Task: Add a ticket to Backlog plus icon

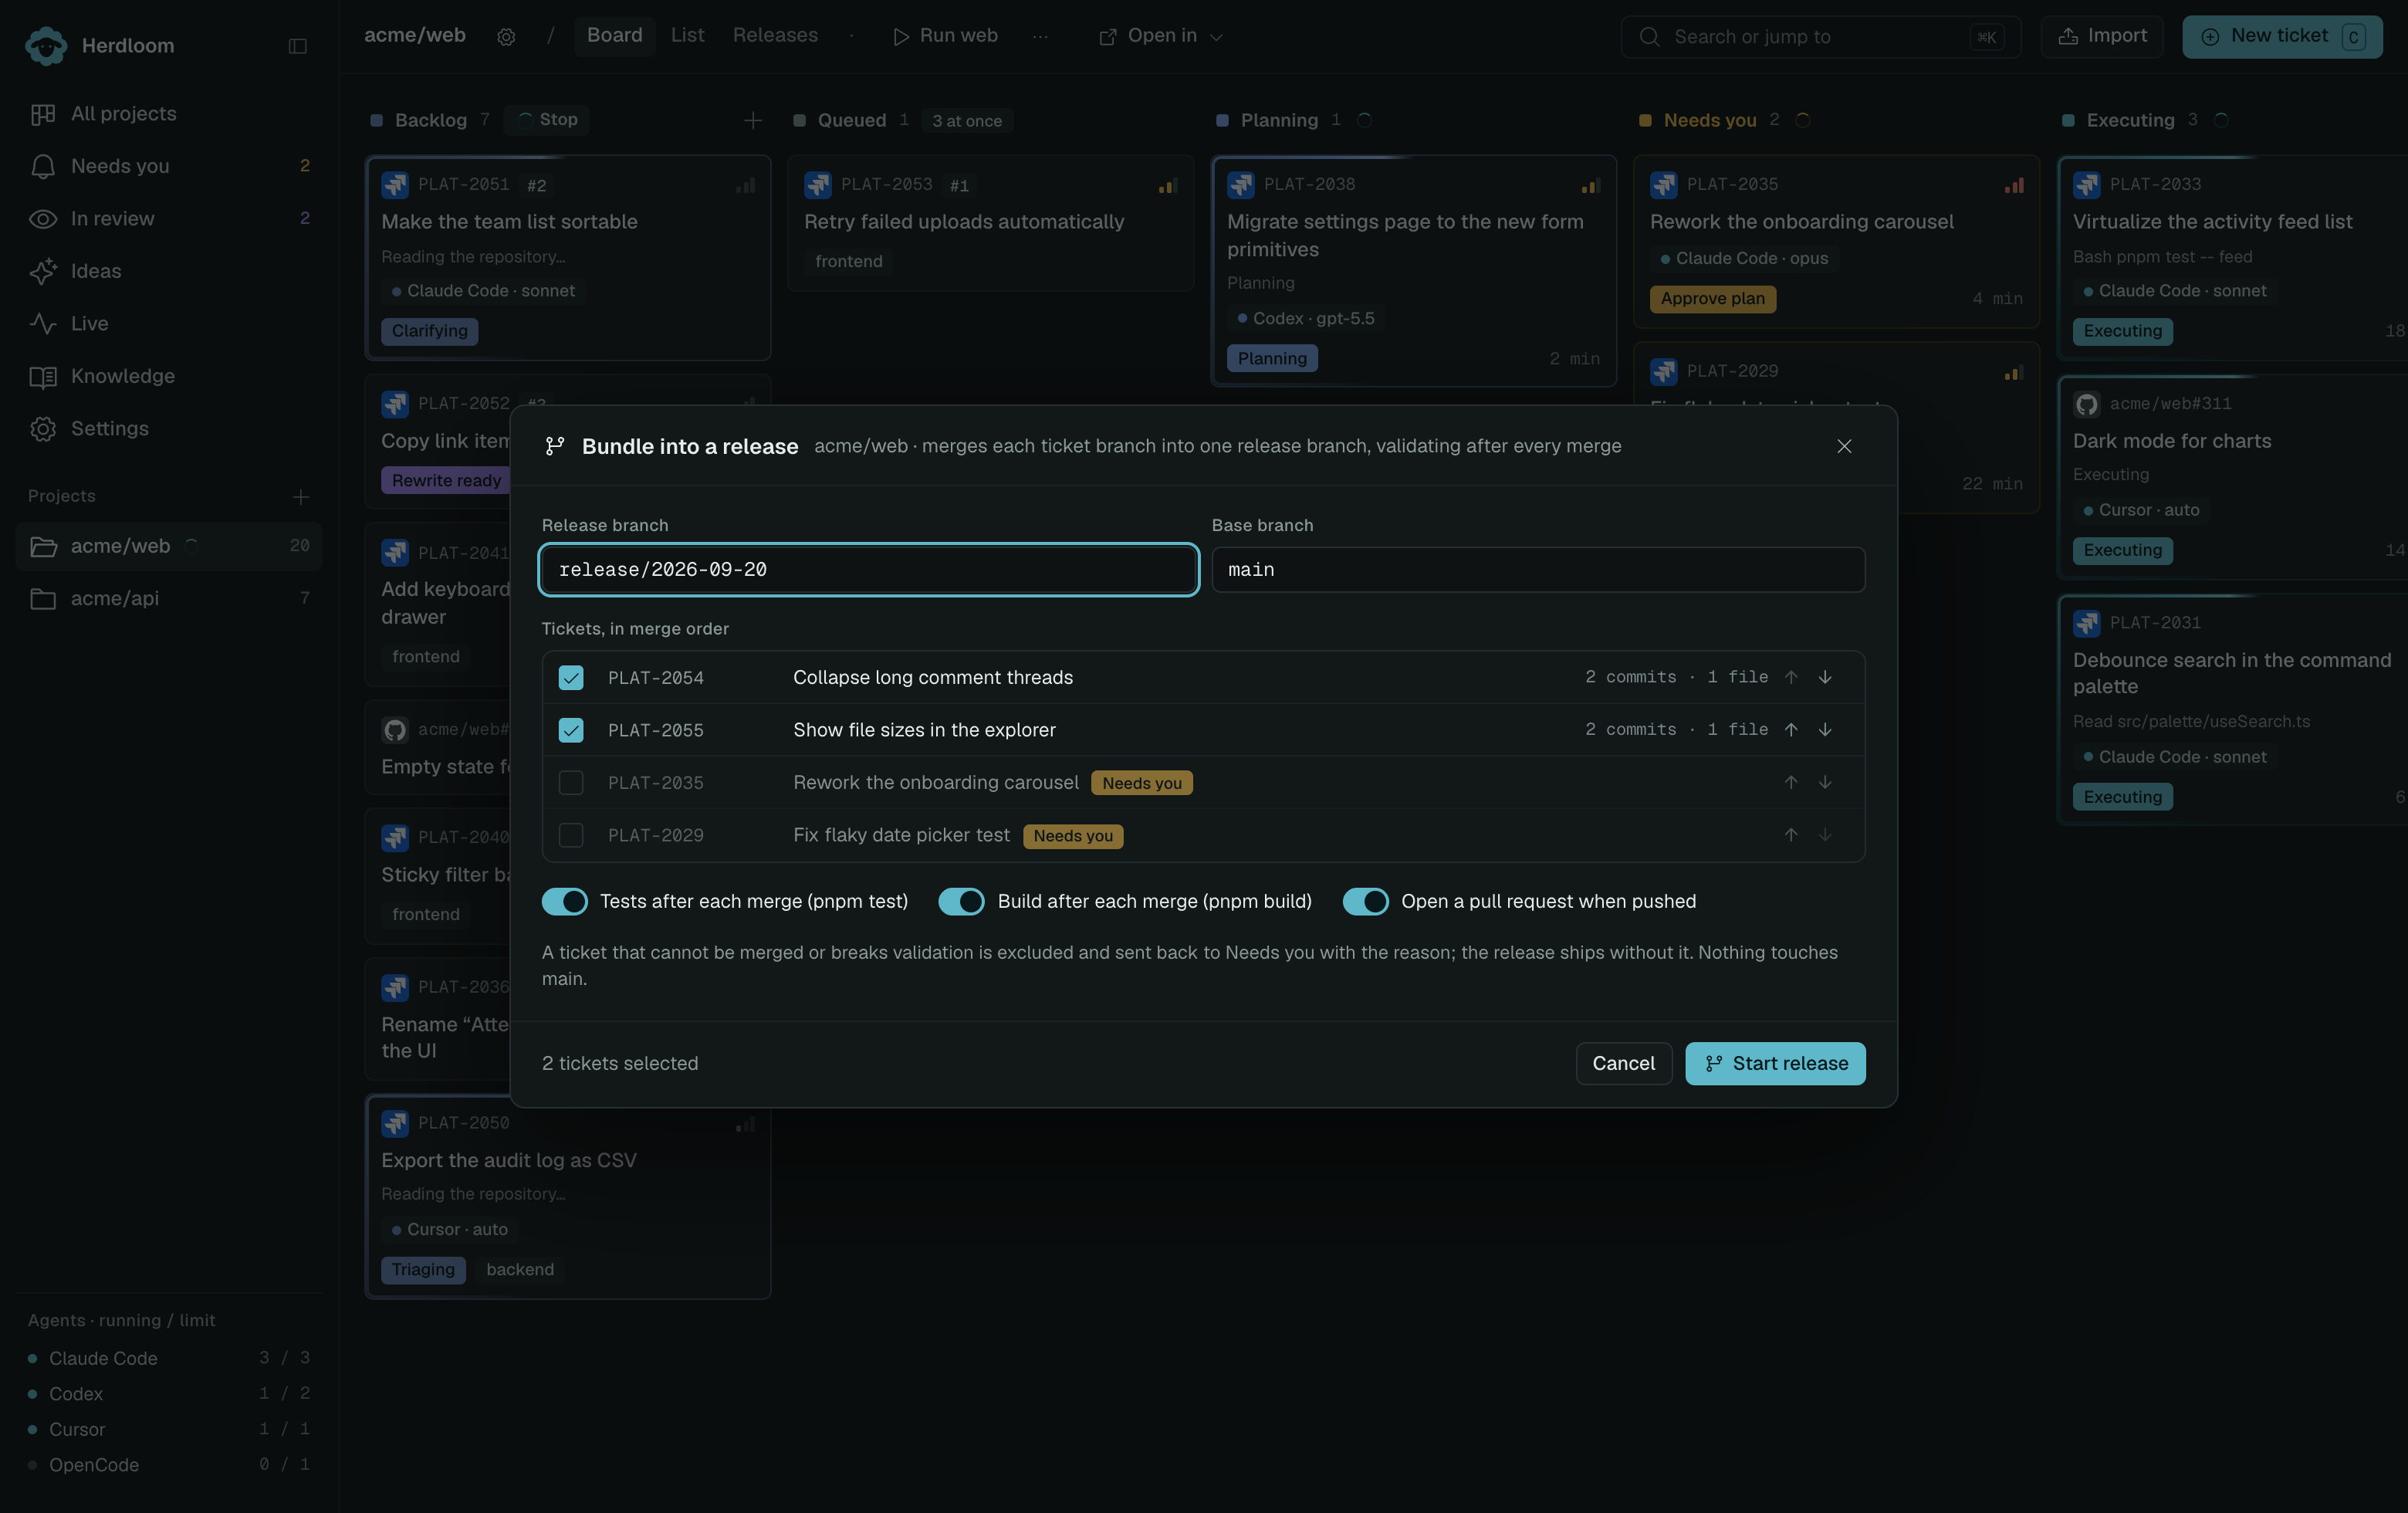Action: pyautogui.click(x=753, y=121)
